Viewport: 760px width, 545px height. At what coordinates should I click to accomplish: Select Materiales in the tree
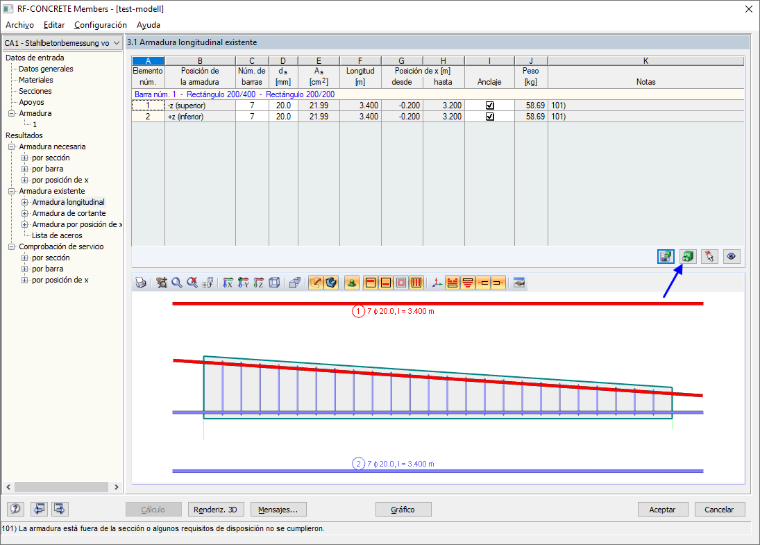[36, 80]
